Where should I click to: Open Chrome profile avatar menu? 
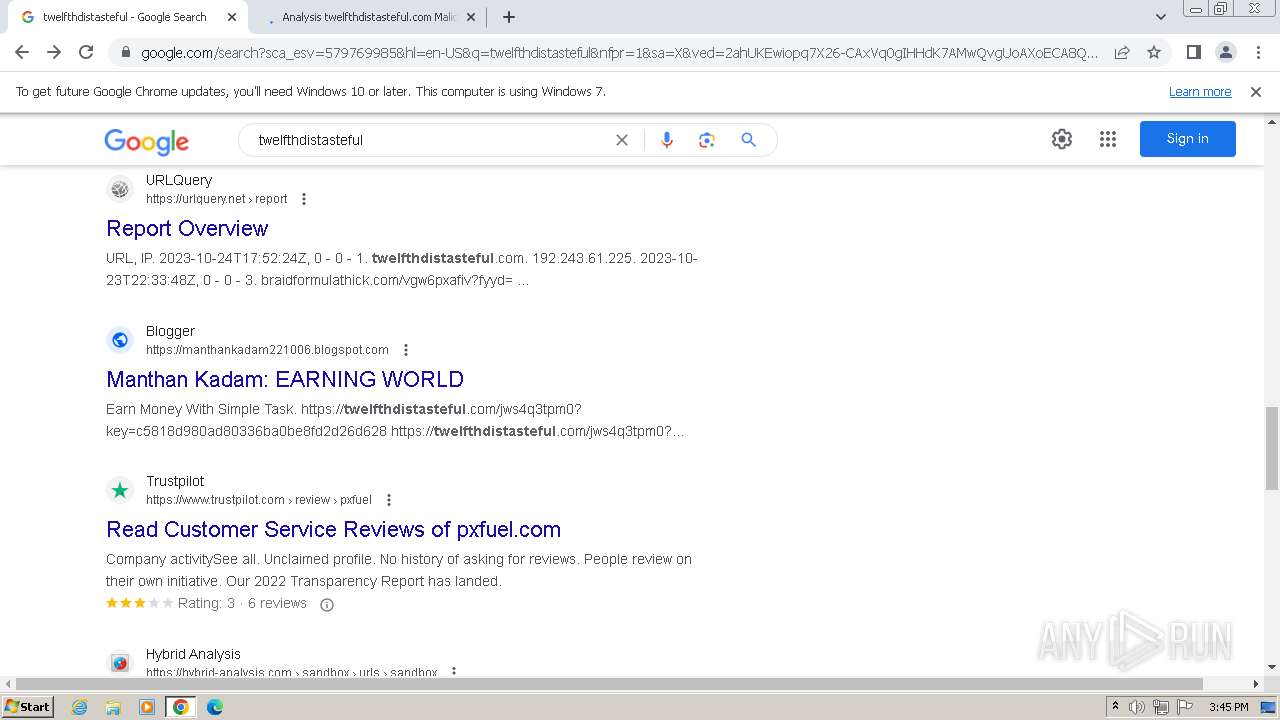click(1225, 52)
